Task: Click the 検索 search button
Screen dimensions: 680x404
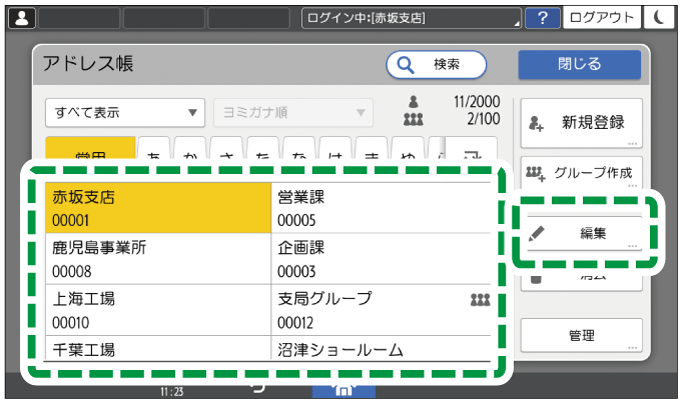Action: point(436,65)
